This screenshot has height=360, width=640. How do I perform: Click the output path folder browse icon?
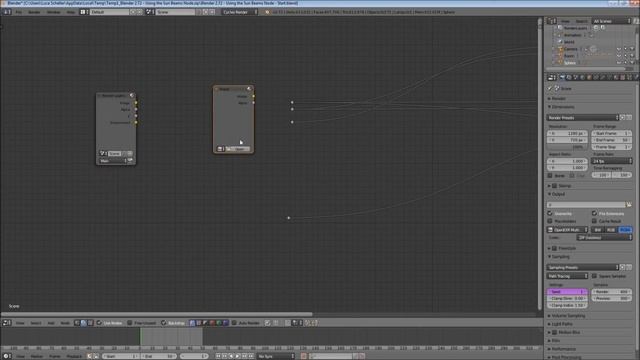629,204
